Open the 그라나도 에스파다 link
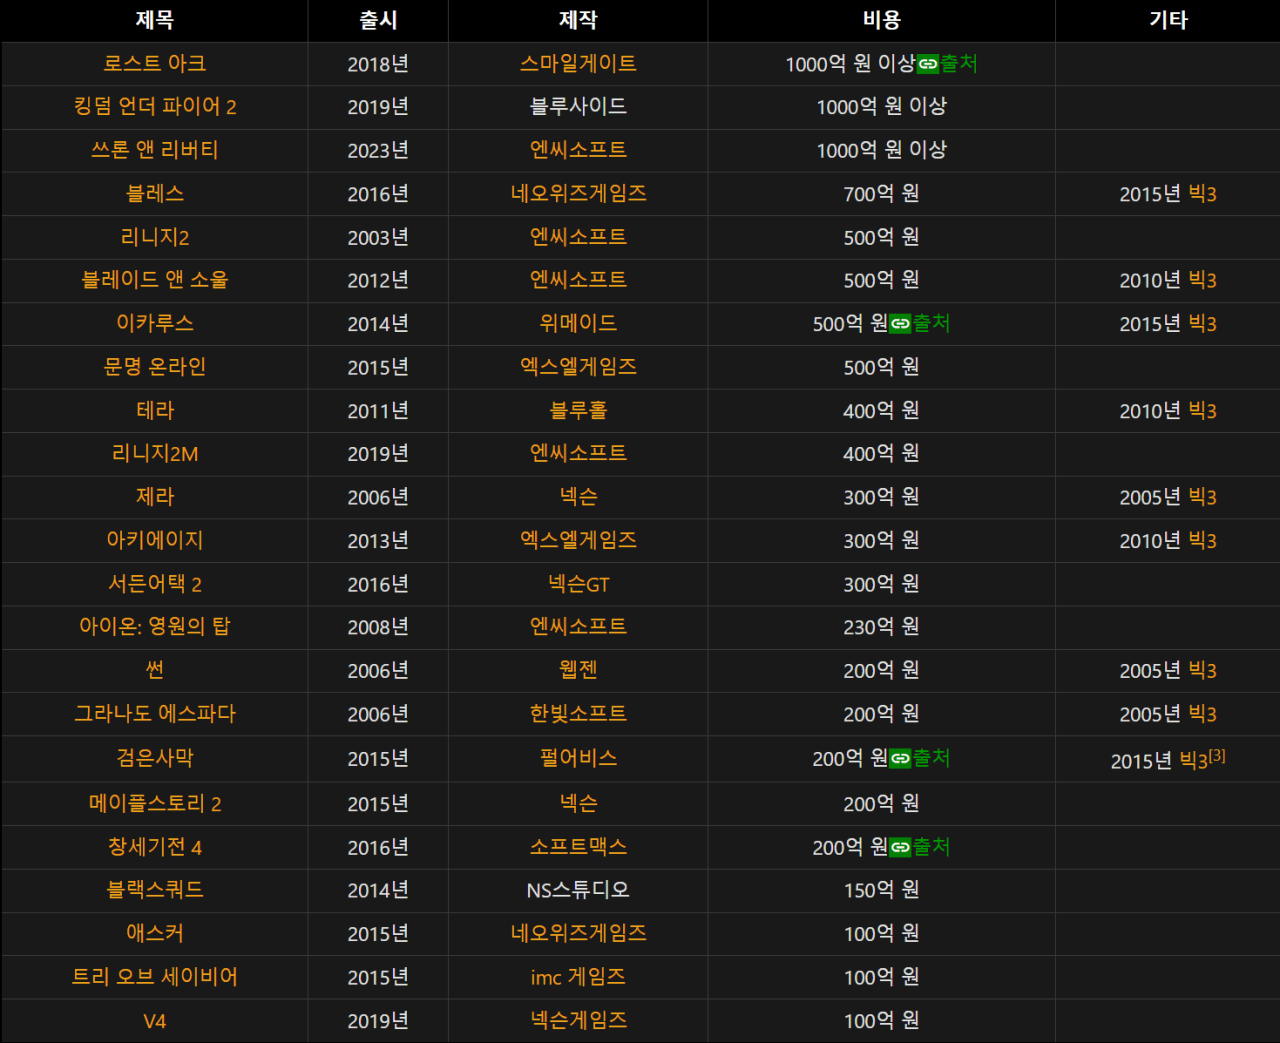The width and height of the screenshot is (1280, 1043). point(155,714)
